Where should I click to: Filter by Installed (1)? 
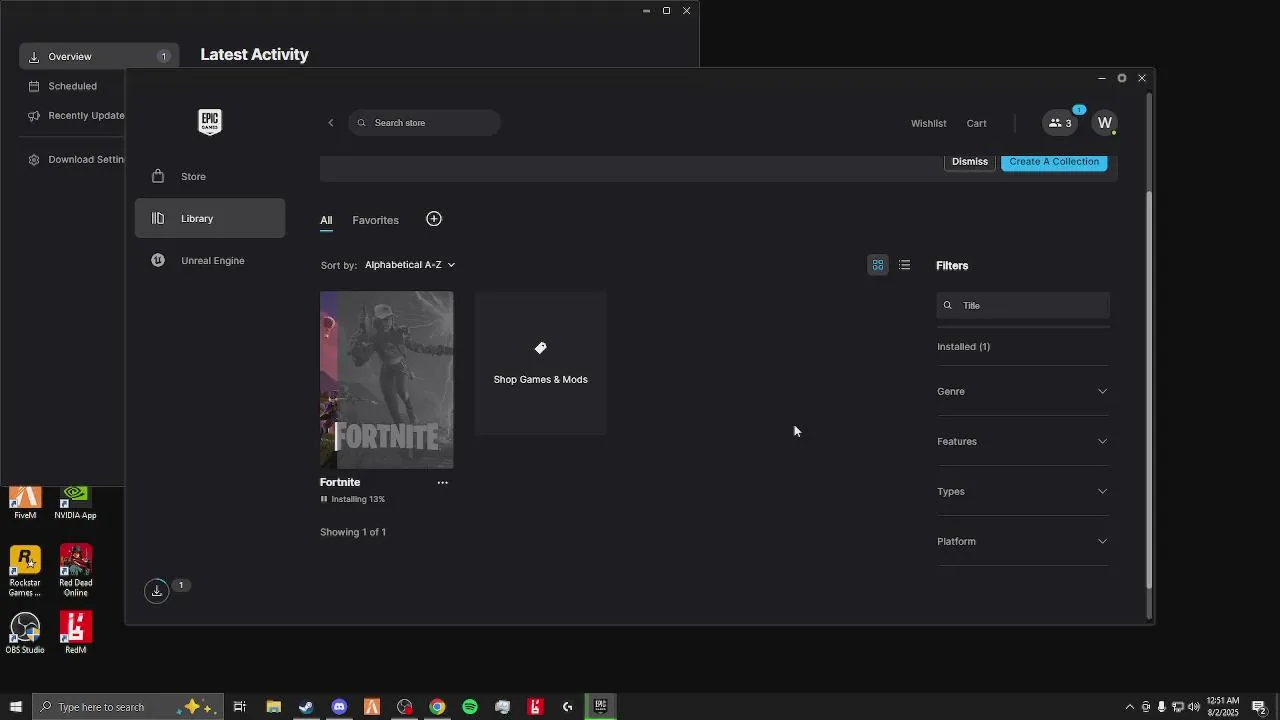coord(963,347)
